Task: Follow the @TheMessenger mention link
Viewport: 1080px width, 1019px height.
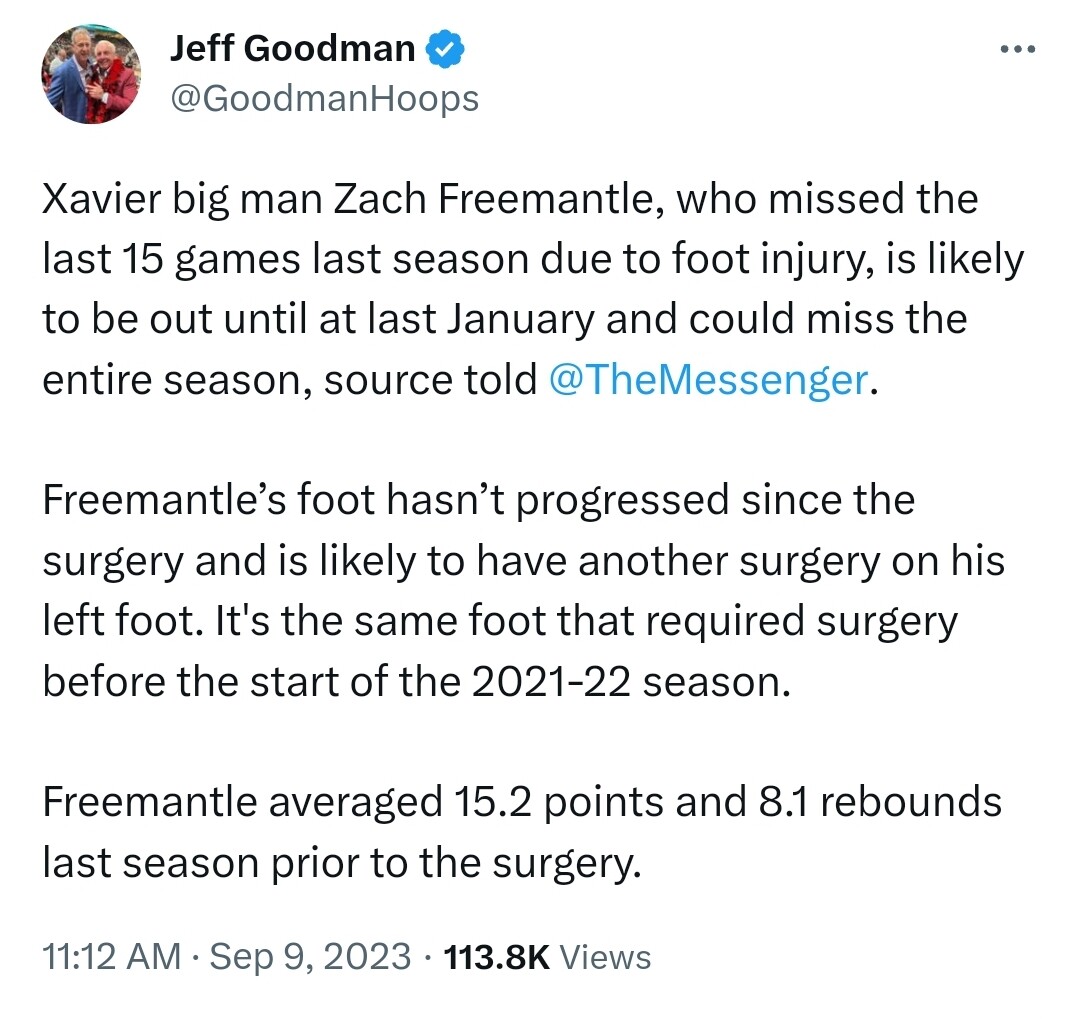Action: click(709, 380)
